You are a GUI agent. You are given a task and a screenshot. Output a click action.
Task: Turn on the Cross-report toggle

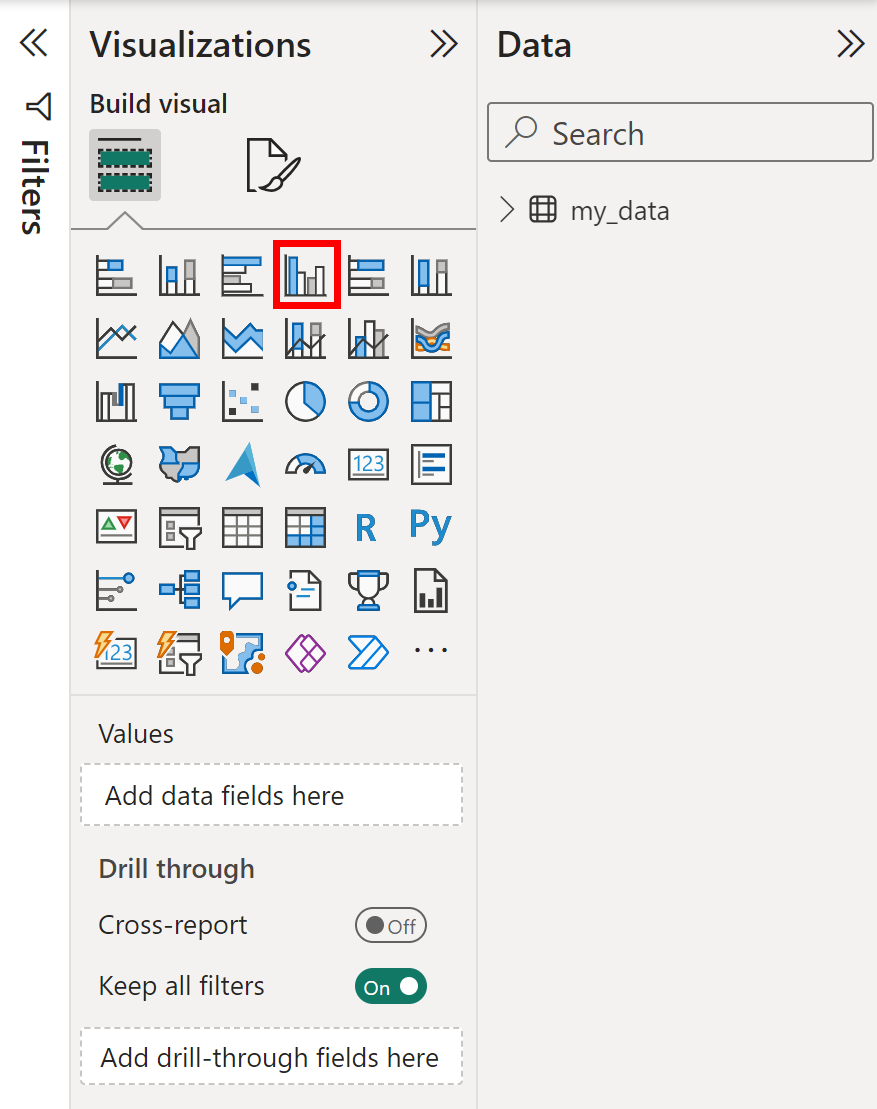[390, 925]
